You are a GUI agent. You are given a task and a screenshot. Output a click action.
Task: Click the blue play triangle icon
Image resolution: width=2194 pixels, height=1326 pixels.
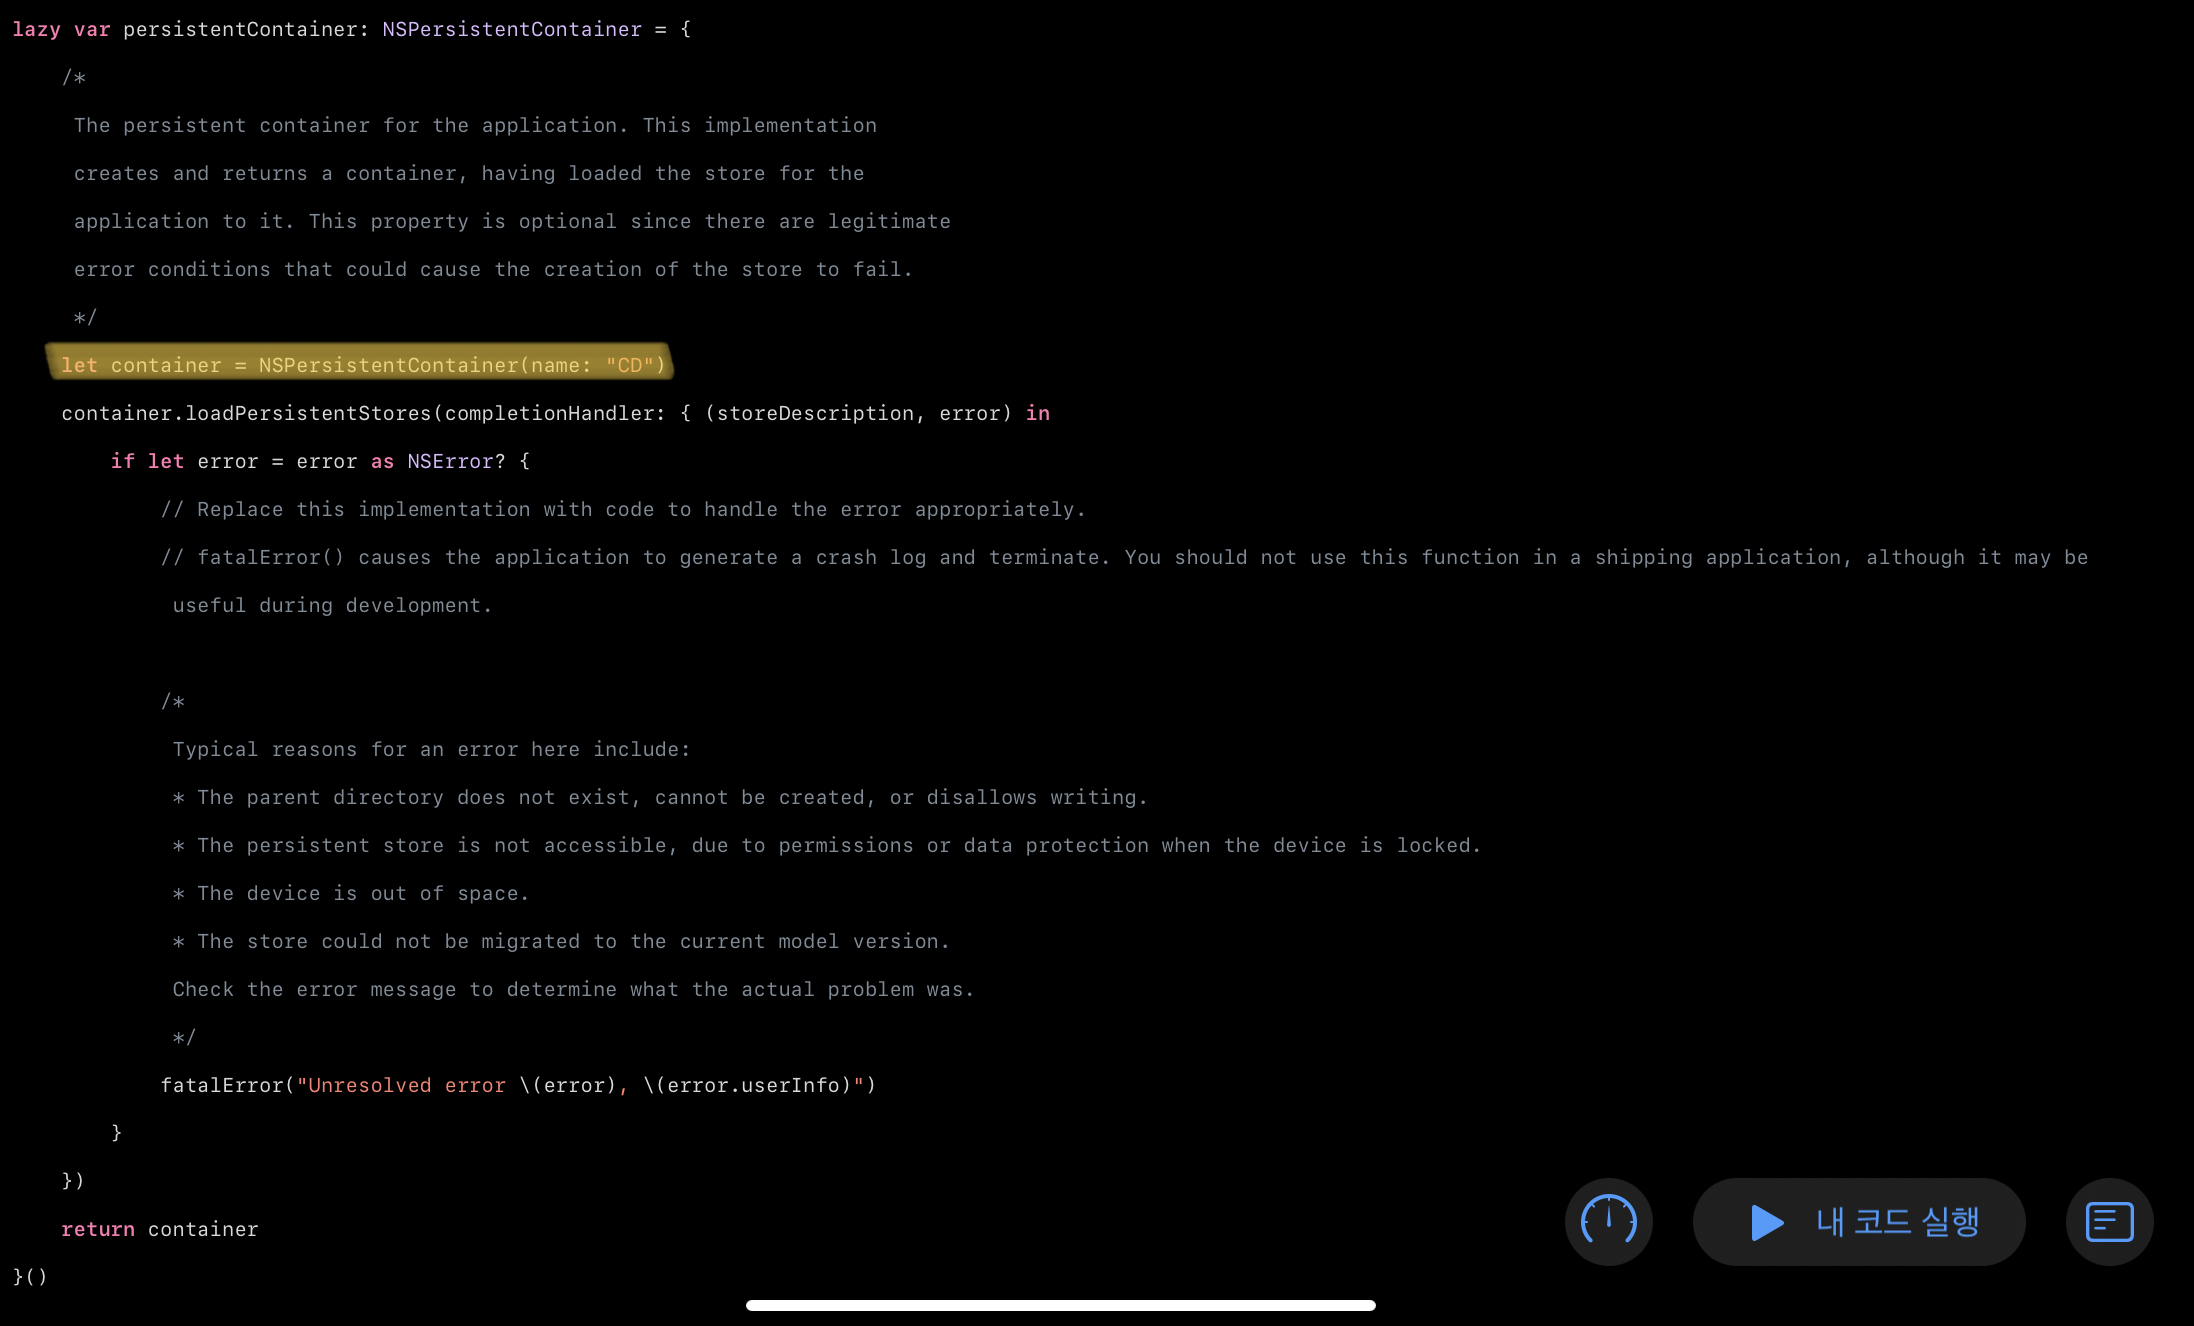(x=1766, y=1222)
